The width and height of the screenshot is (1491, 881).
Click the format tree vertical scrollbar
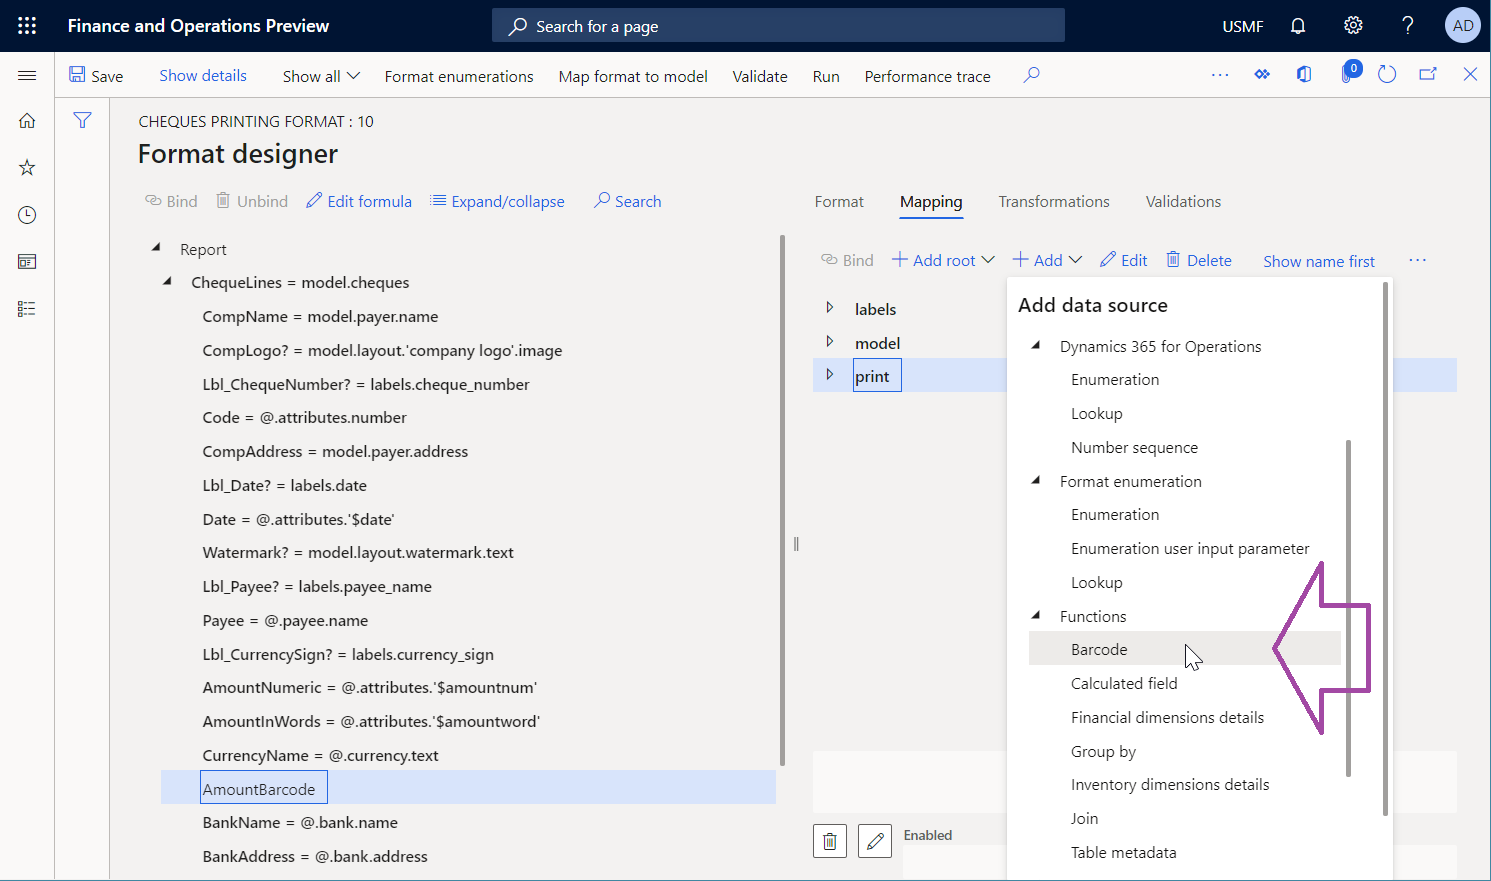[x=782, y=500]
